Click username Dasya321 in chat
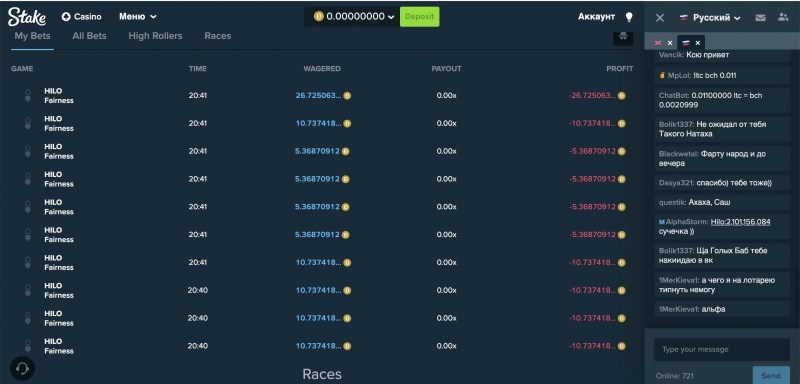800x384 pixels. coord(676,183)
